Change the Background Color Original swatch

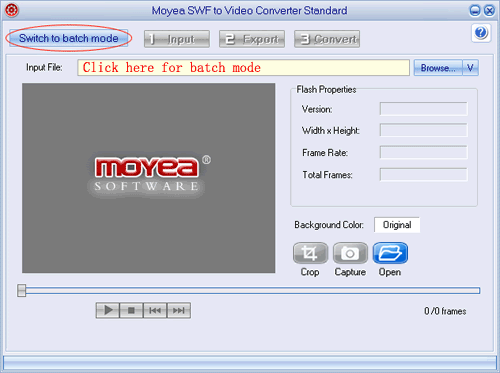coord(397,225)
